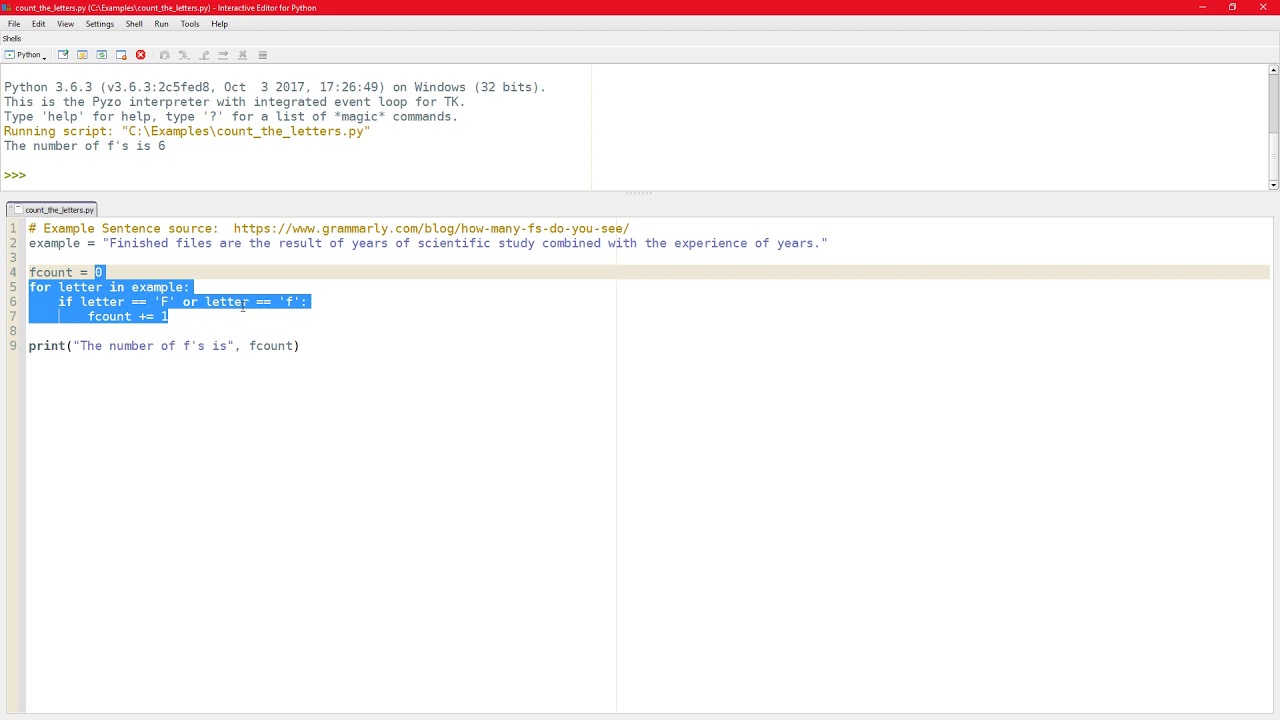Viewport: 1280px width, 720px height.
Task: Click the debug stack frames icon
Action: click(263, 55)
